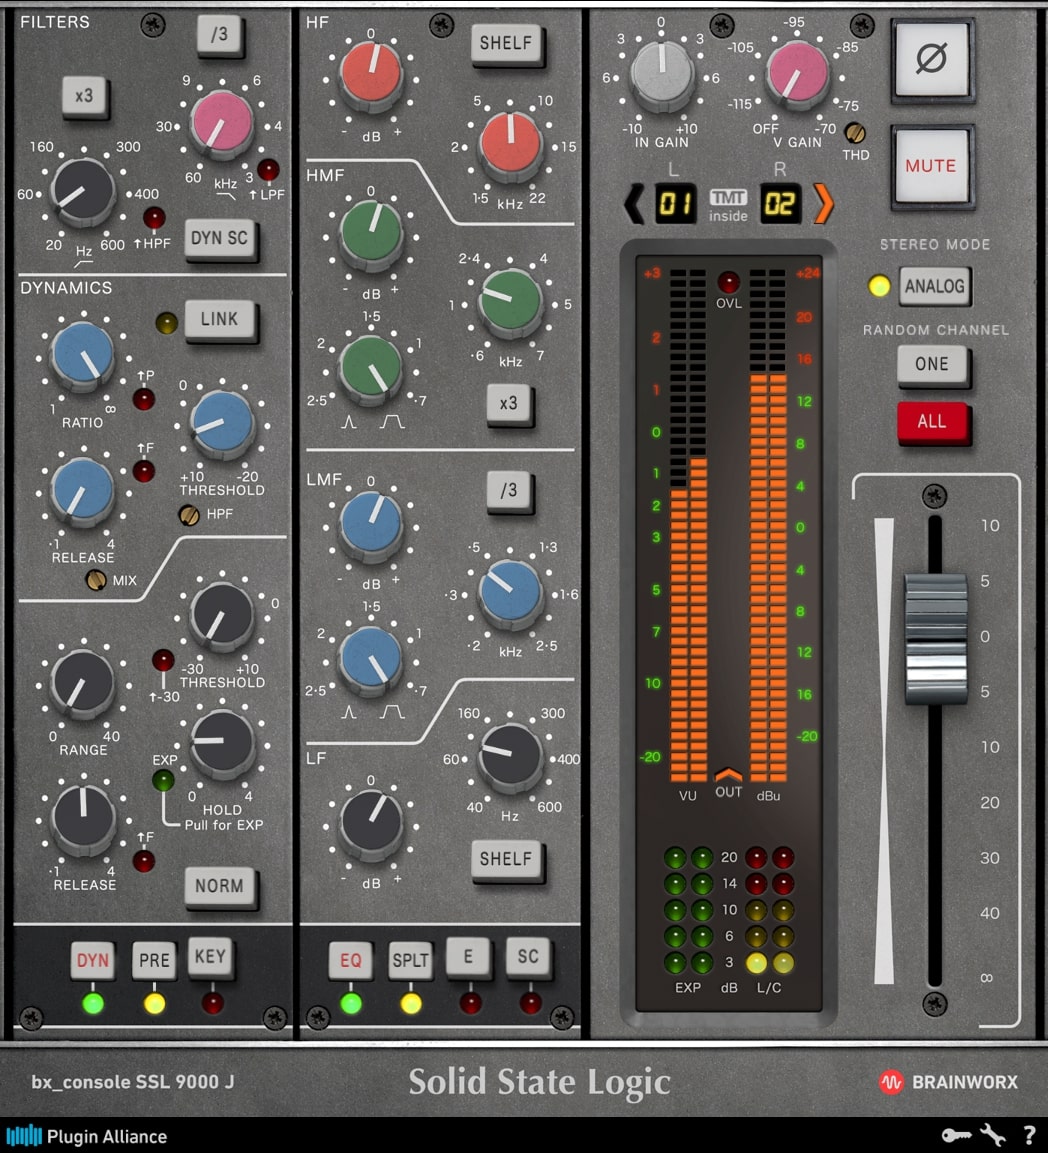
Task: Click the gate THRESHOLD knob
Action: pyautogui.click(x=222, y=617)
